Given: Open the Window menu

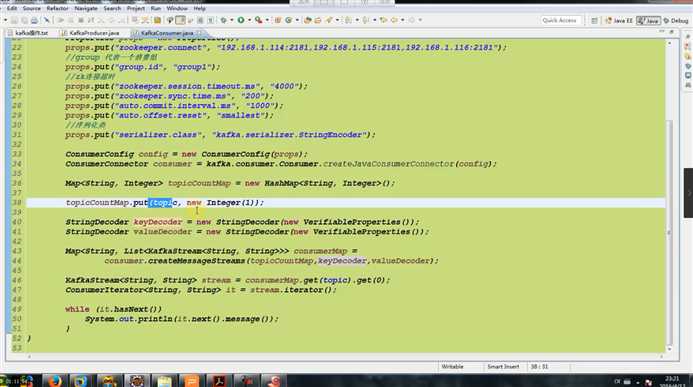Looking at the screenshot, I should click(x=177, y=8).
